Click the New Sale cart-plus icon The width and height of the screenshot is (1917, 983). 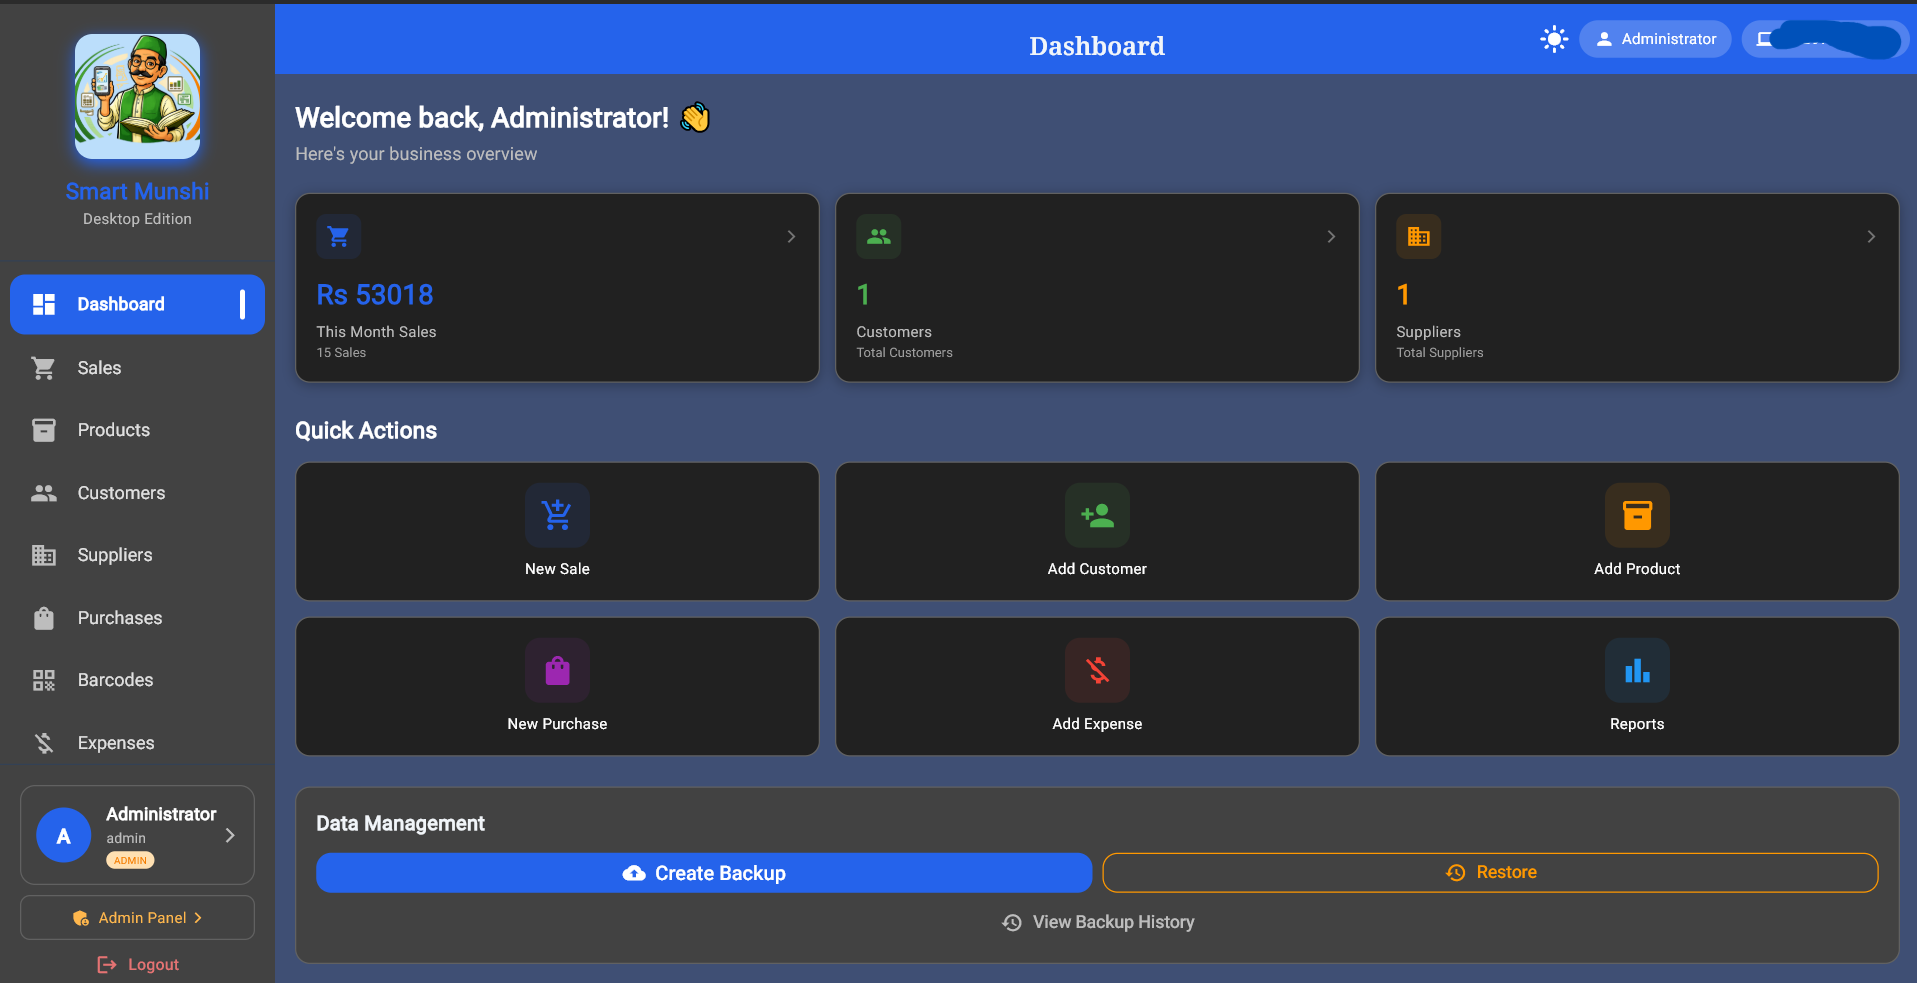557,515
